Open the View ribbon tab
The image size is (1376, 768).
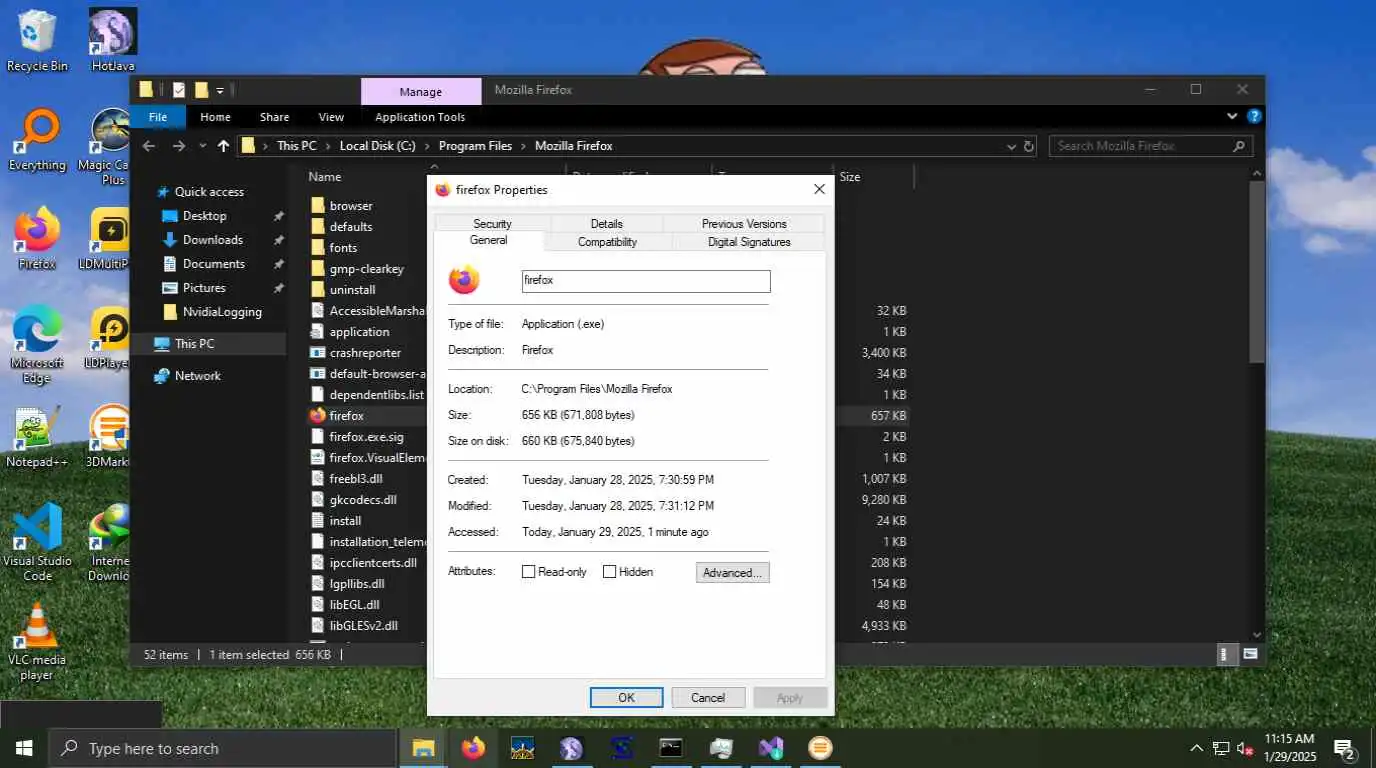(x=331, y=117)
